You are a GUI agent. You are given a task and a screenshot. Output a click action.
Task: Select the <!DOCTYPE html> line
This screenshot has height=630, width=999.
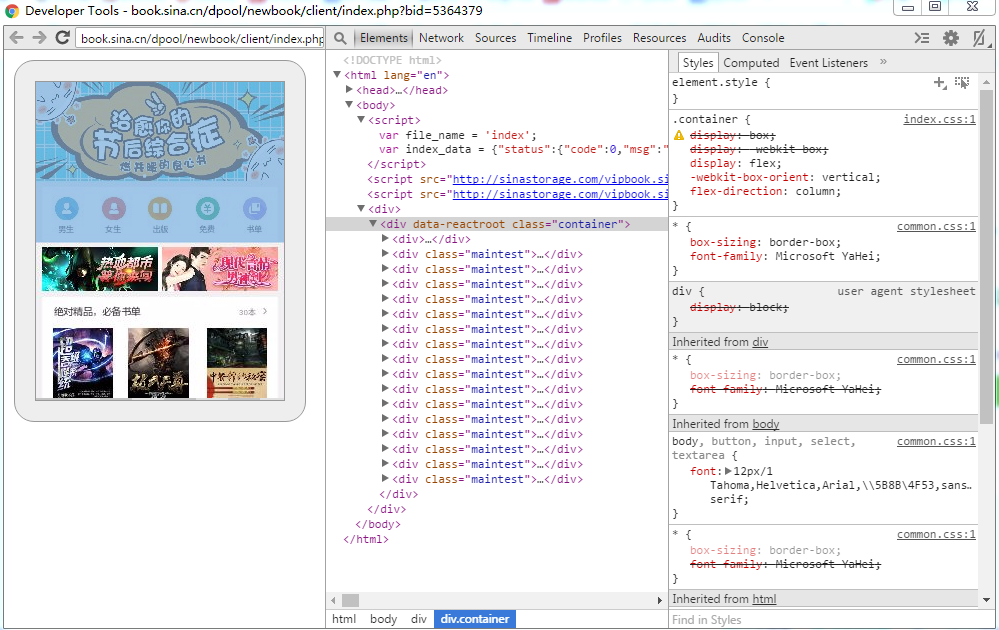click(392, 60)
